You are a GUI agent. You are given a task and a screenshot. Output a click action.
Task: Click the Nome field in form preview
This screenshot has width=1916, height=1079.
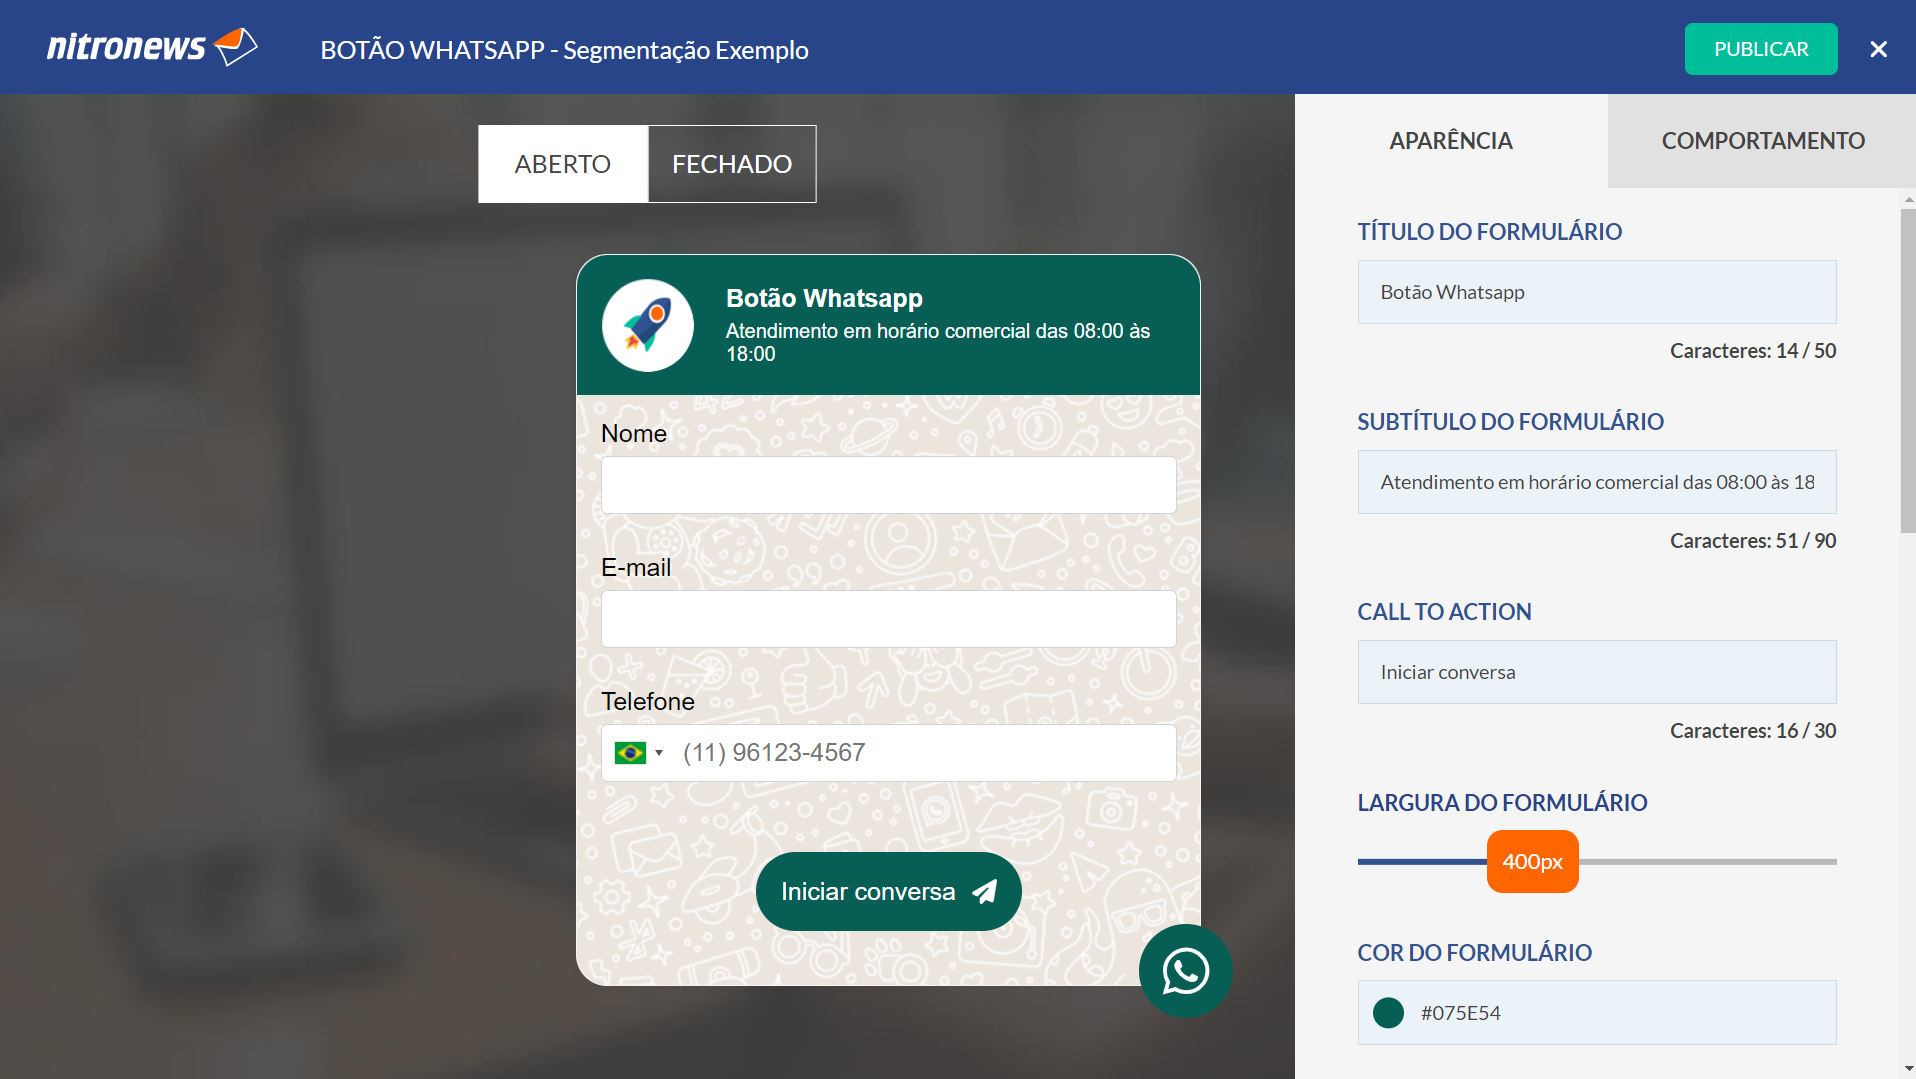point(888,485)
